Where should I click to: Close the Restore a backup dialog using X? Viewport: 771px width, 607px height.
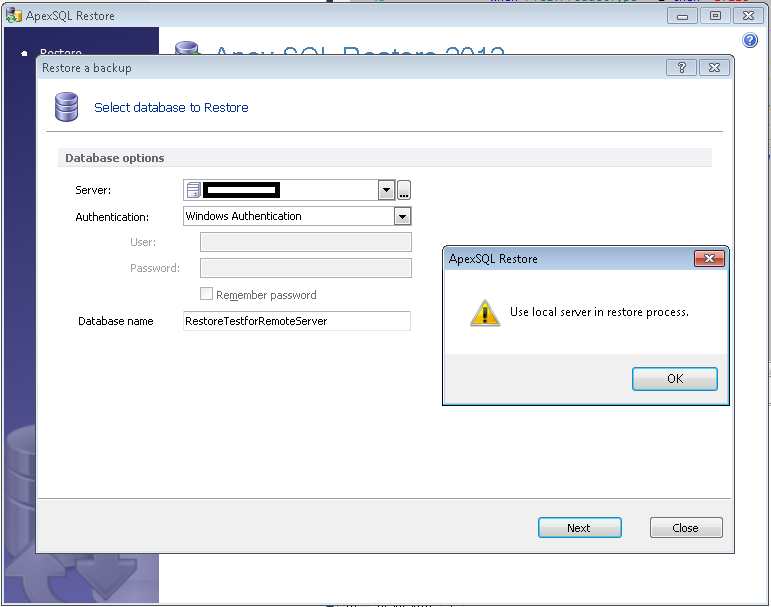pos(712,68)
